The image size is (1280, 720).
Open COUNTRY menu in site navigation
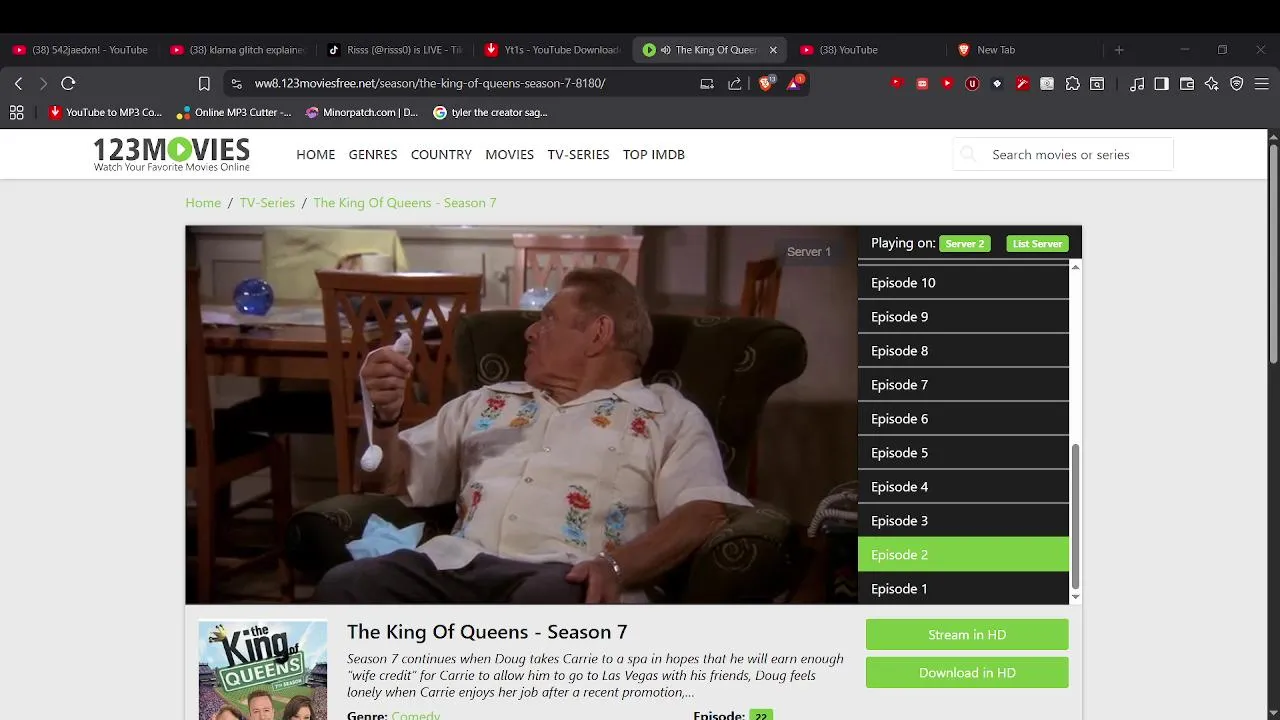pos(441,155)
